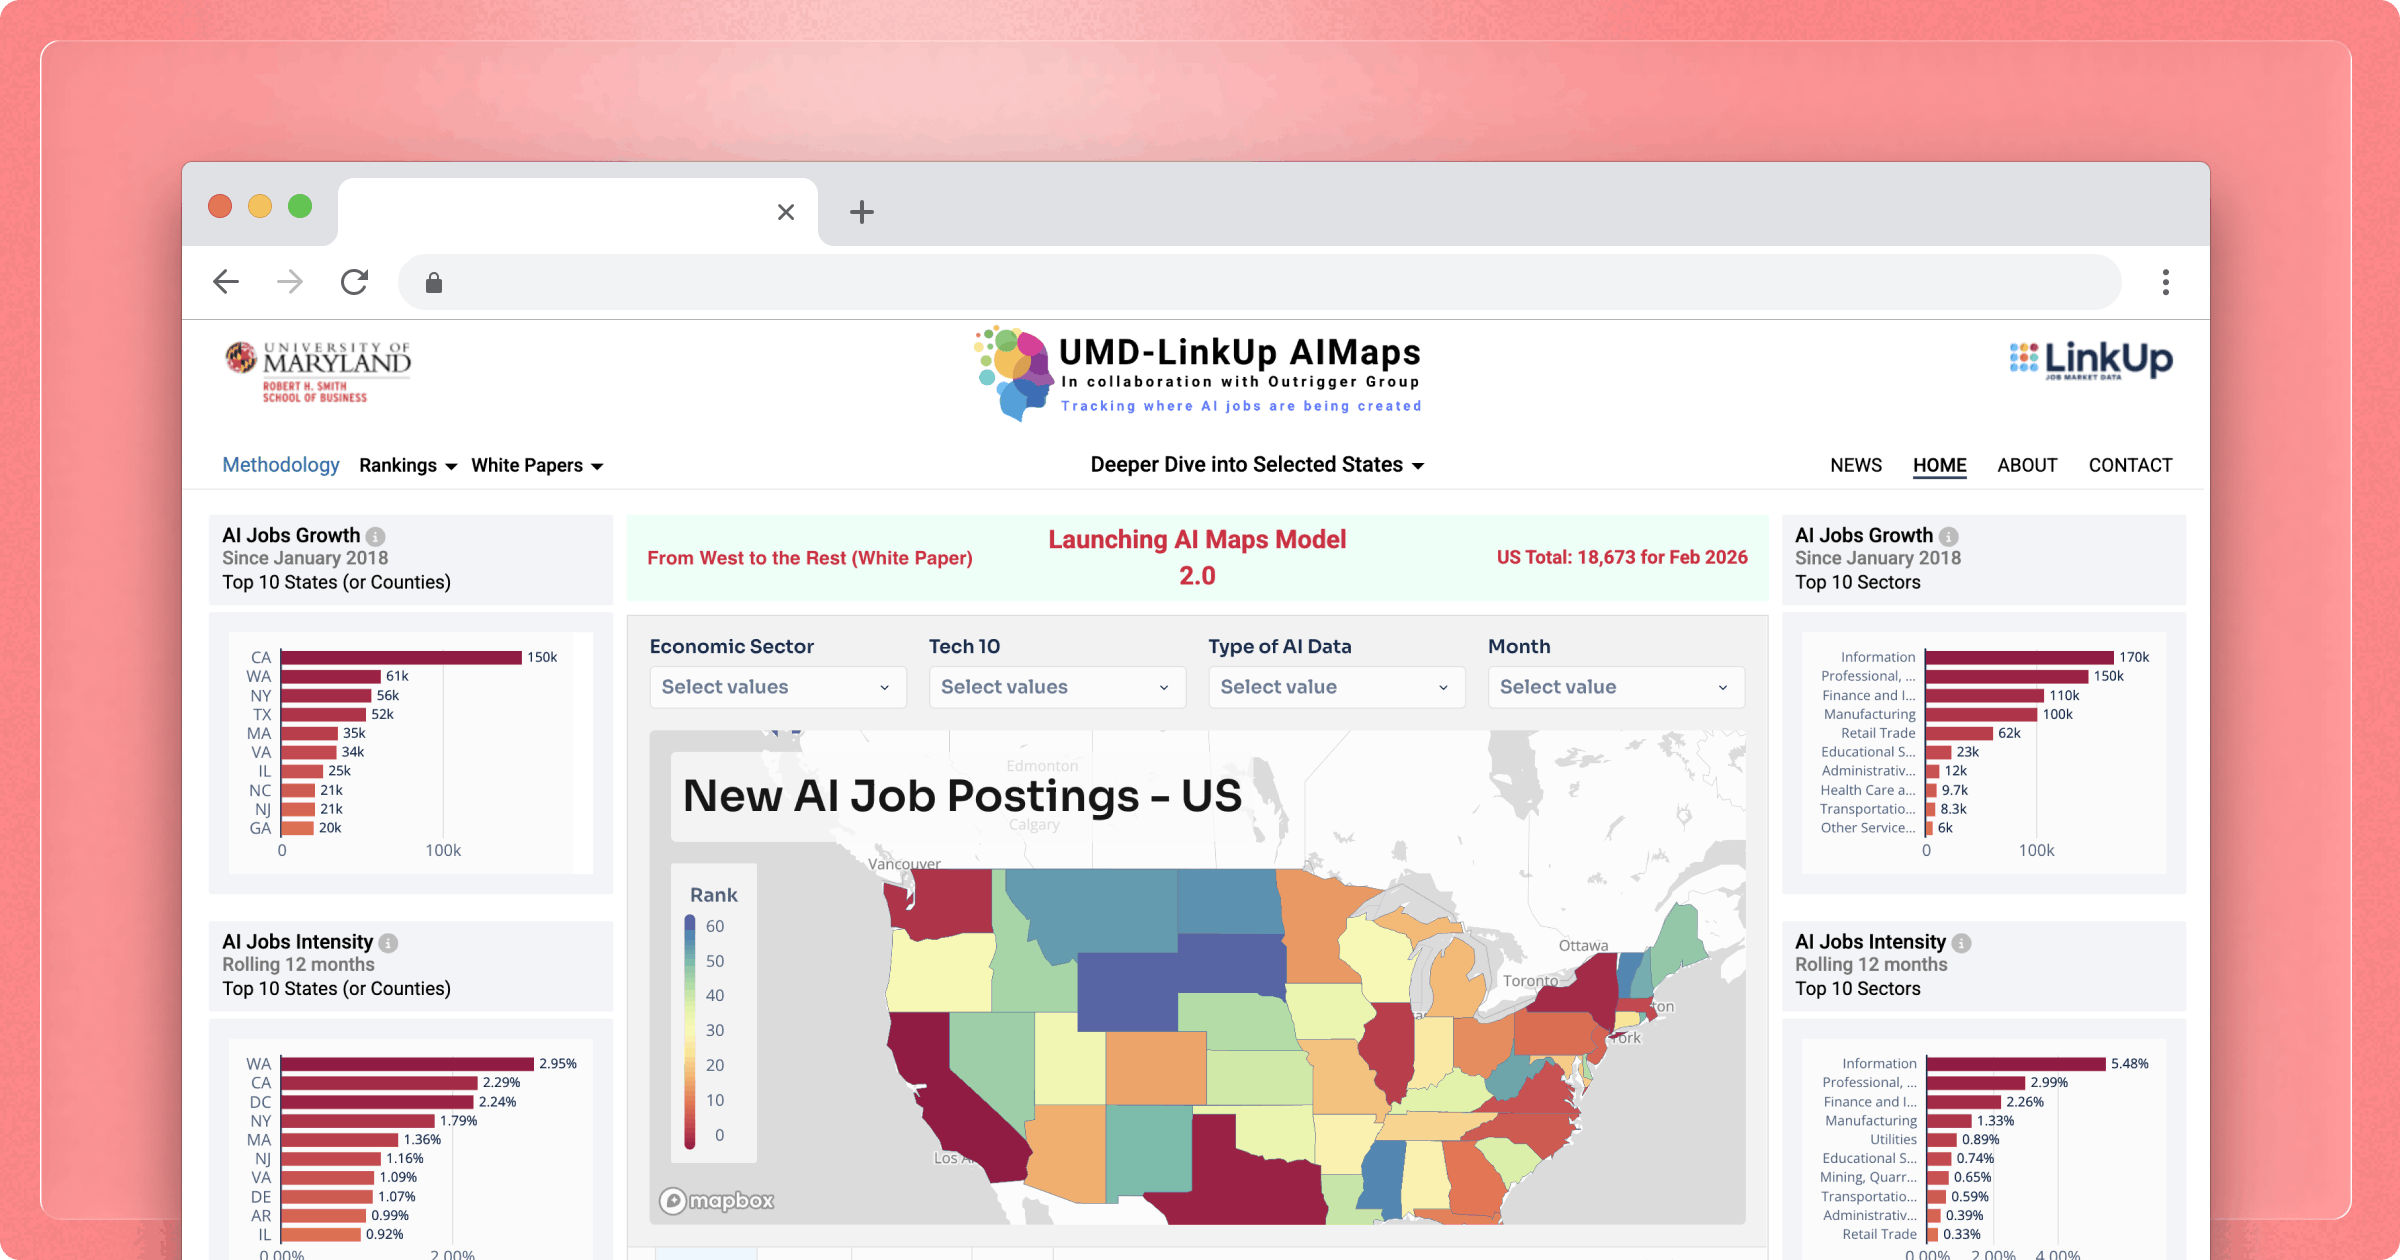Click the University of Maryland logo
Image resolution: width=2400 pixels, height=1260 pixels.
coord(318,371)
